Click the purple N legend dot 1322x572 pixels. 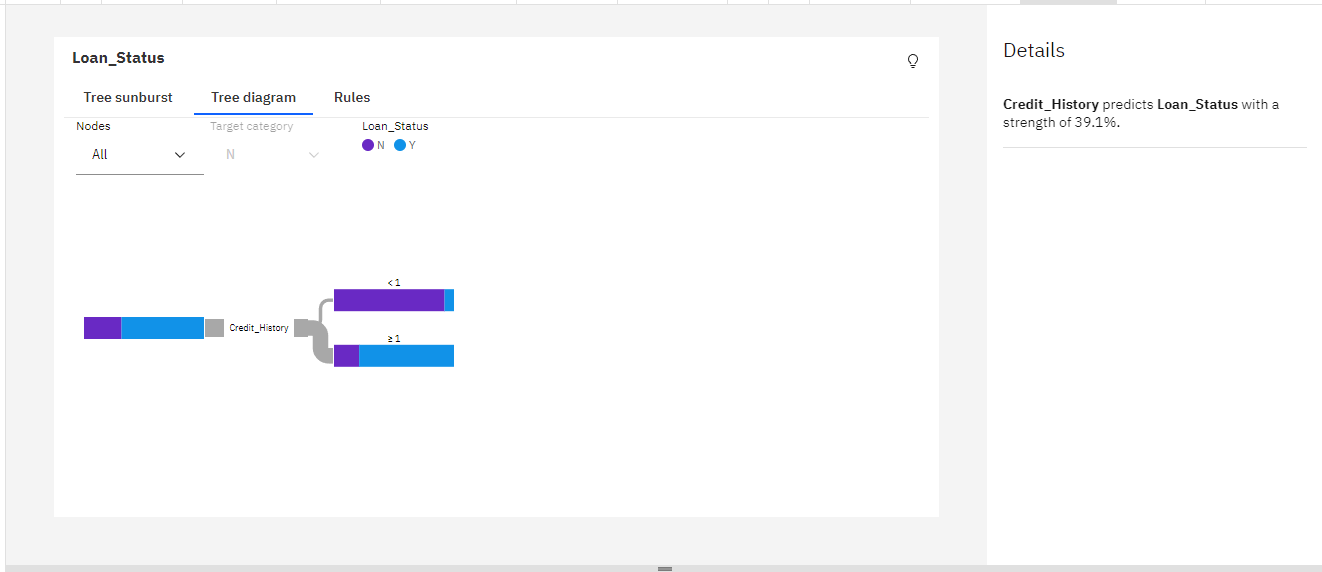(x=368, y=145)
